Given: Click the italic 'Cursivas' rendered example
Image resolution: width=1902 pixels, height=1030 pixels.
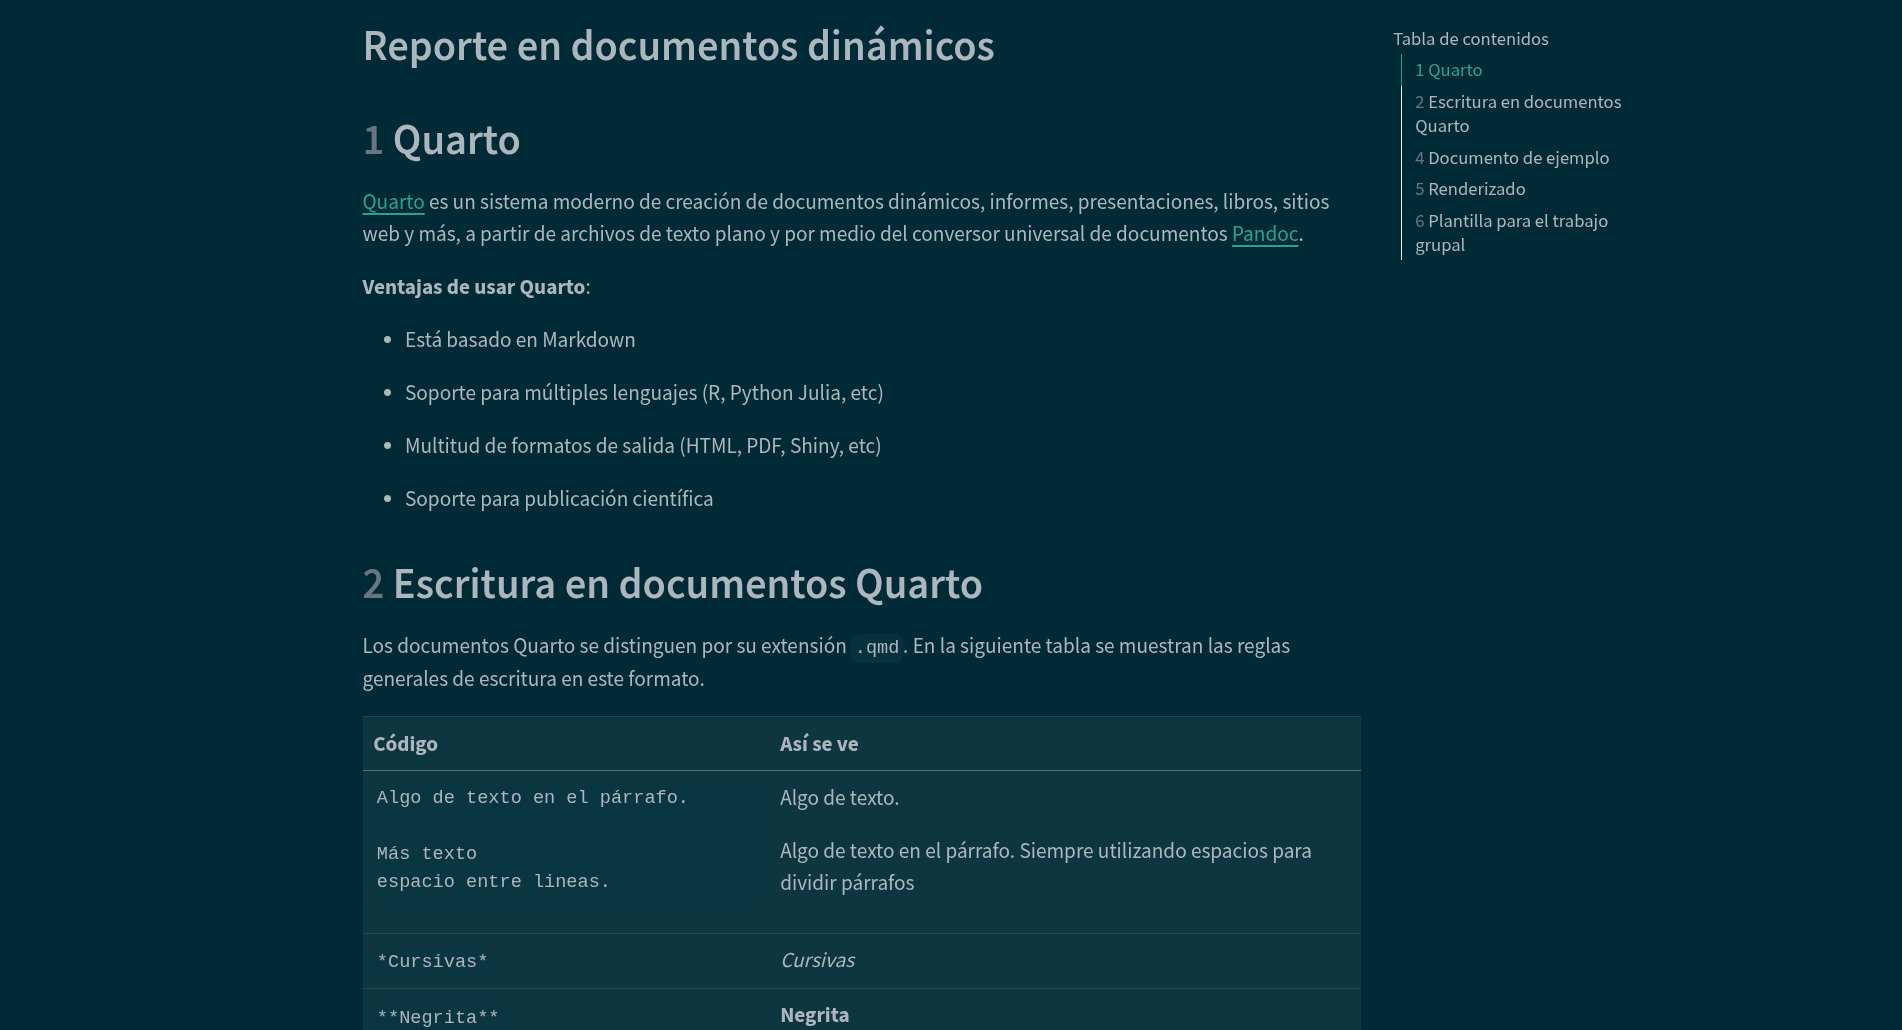Looking at the screenshot, I should coord(817,960).
